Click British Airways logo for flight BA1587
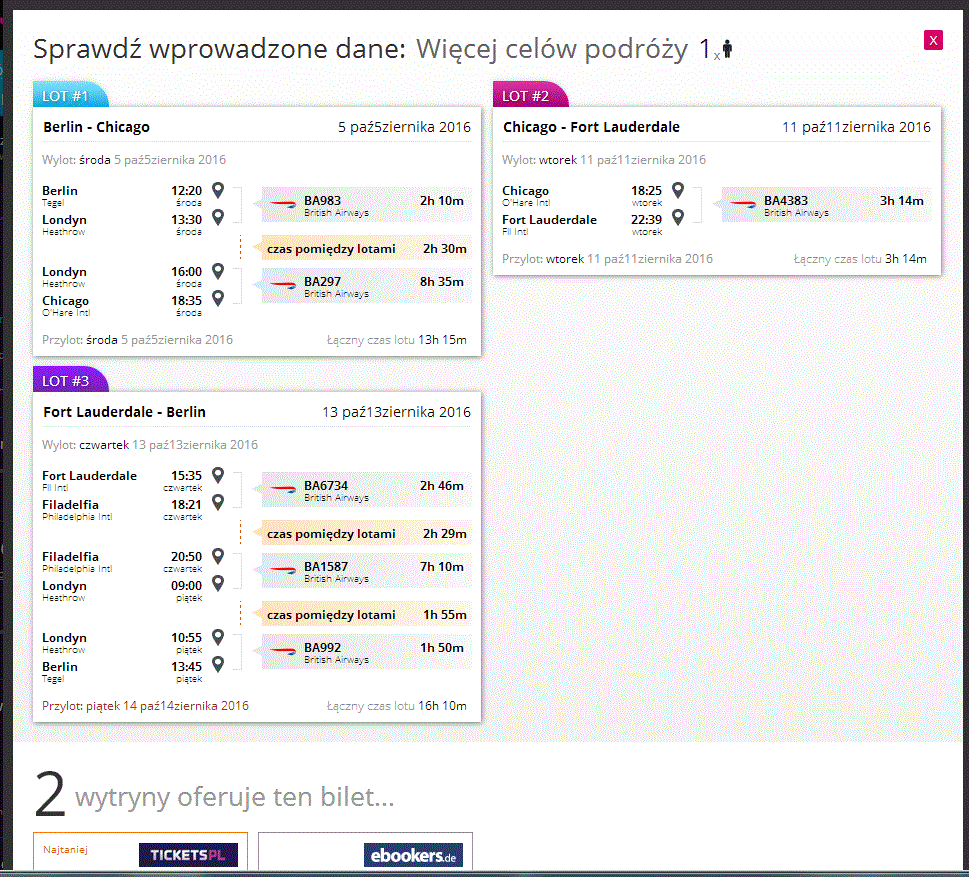Viewport: 969px width, 877px height. point(283,570)
